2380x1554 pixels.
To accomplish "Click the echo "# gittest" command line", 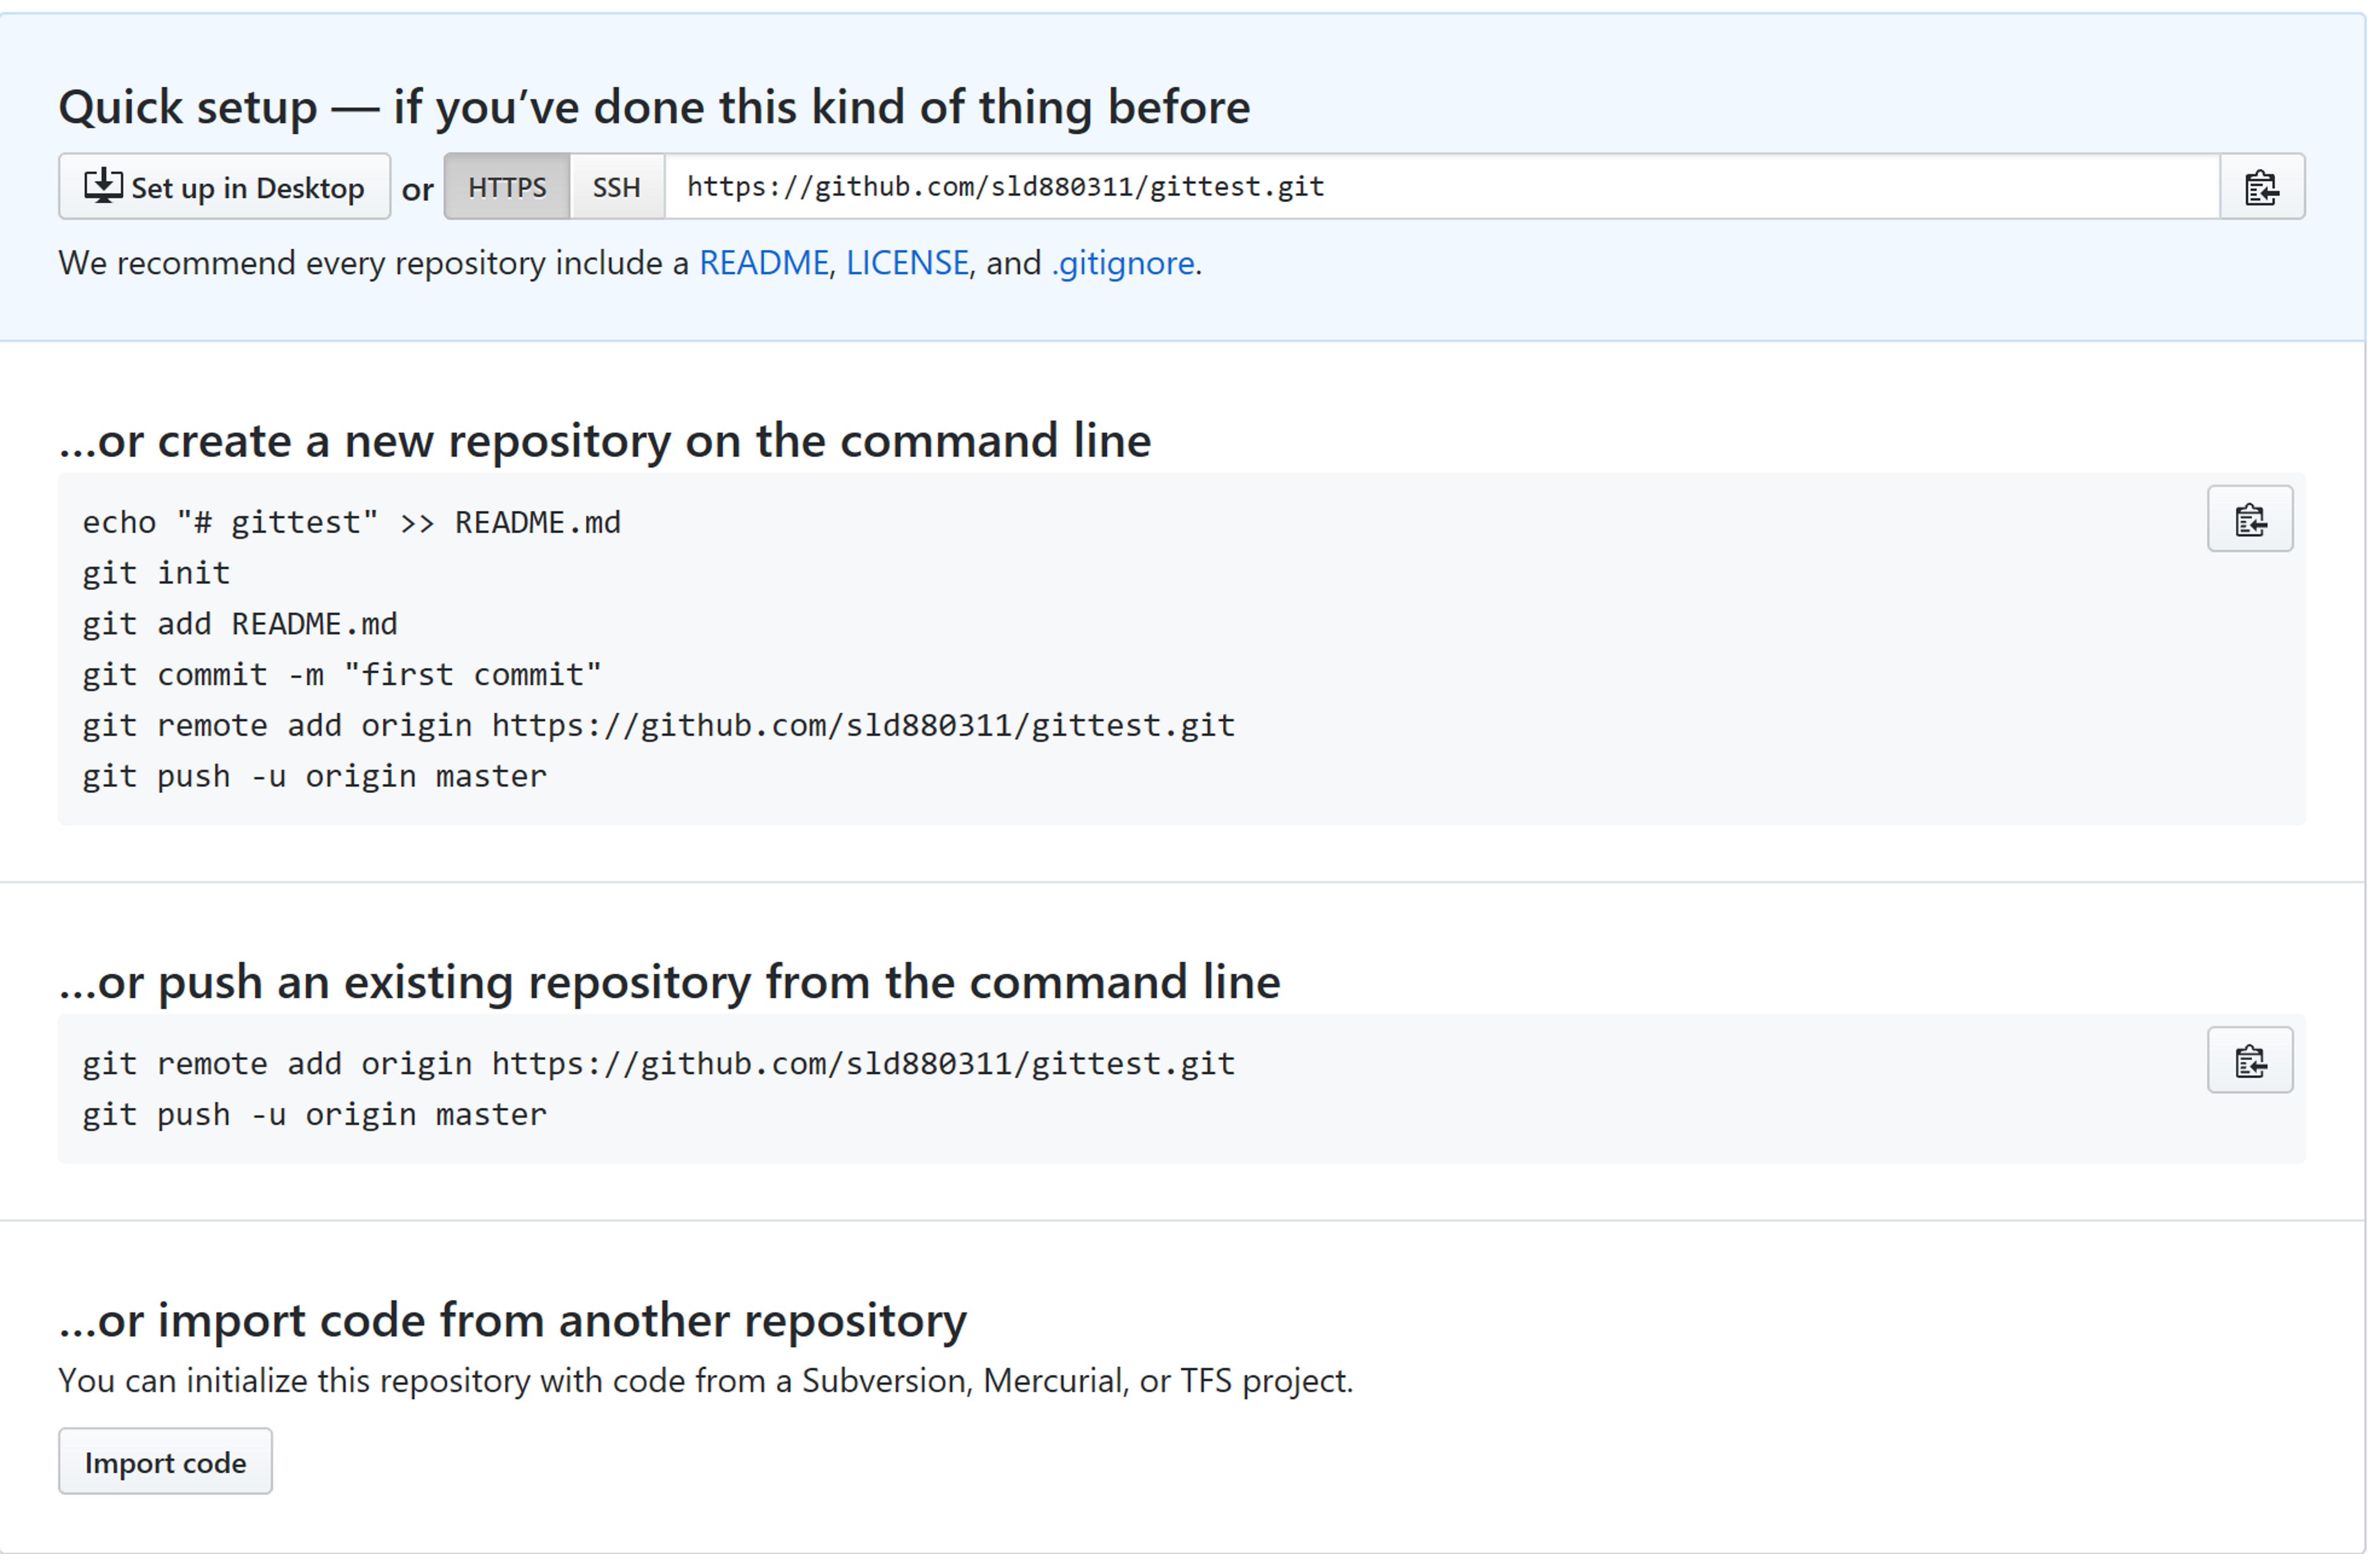I will pyautogui.click(x=351, y=522).
